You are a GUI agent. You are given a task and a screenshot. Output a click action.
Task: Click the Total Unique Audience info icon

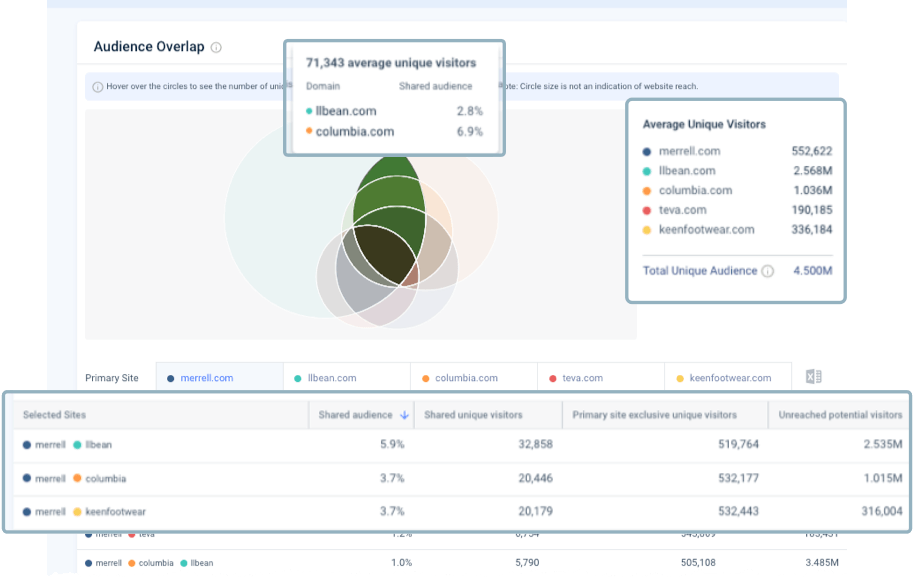[767, 271]
